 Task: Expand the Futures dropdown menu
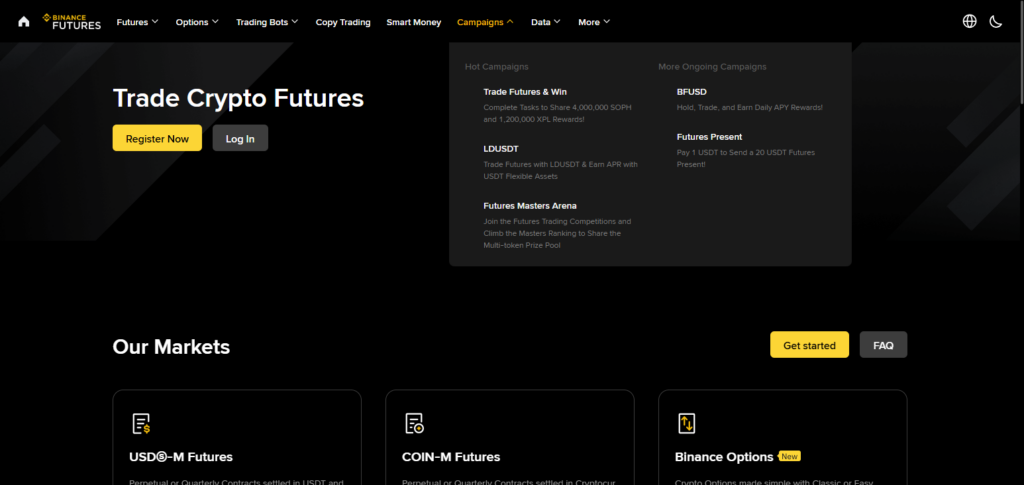click(x=137, y=22)
